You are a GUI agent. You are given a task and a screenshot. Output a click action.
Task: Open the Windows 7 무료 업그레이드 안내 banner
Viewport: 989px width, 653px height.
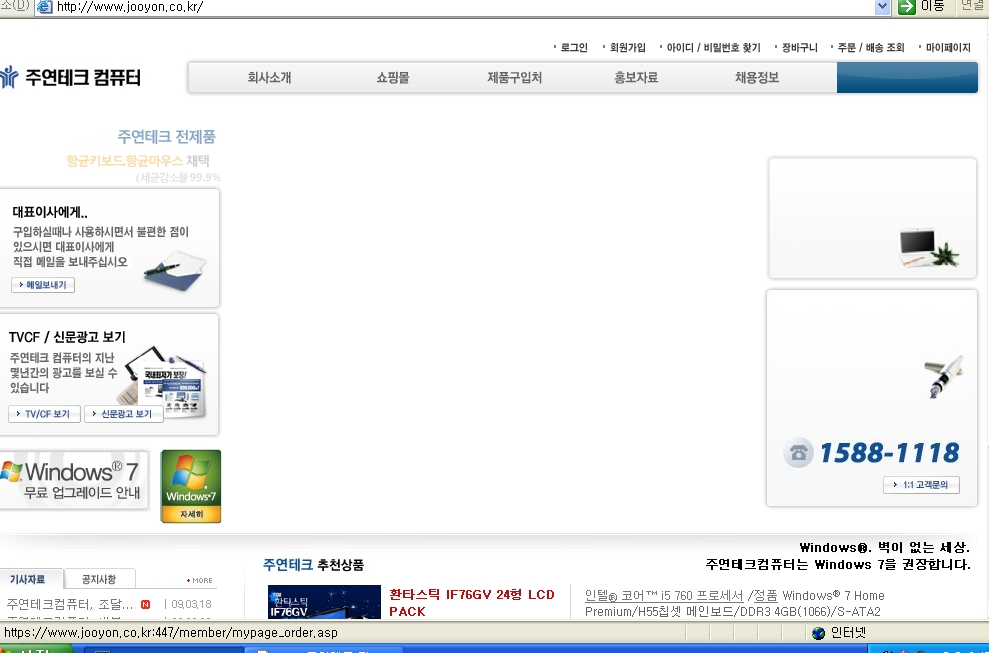pyautogui.click(x=74, y=480)
